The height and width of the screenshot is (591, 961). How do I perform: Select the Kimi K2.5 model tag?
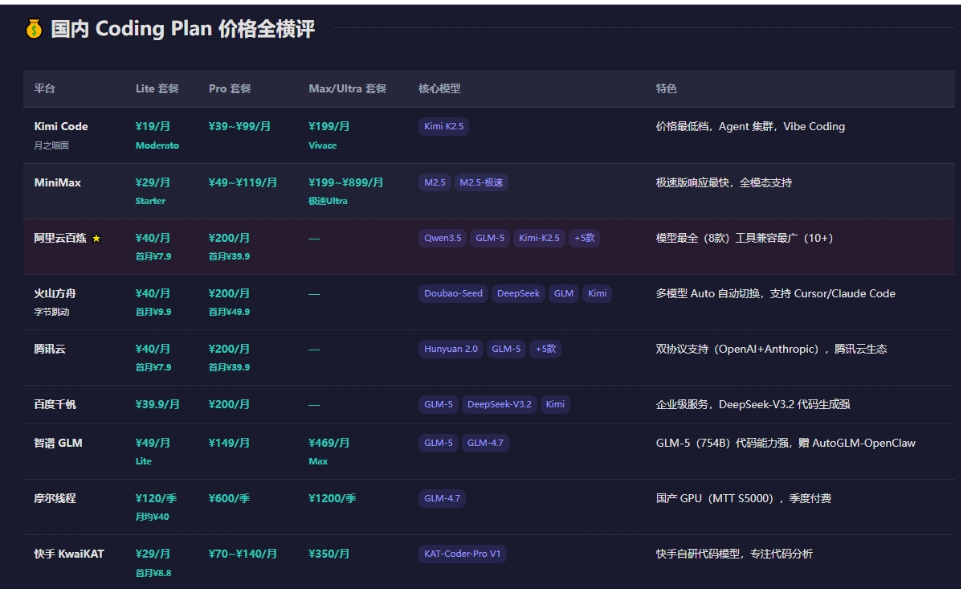[x=444, y=127]
